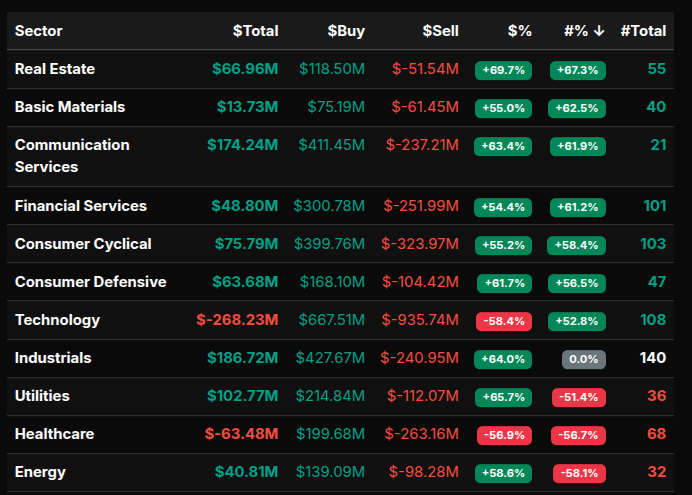This screenshot has width=692, height=495.
Task: Click the green +58.6% badge for Energy
Action: [x=503, y=473]
